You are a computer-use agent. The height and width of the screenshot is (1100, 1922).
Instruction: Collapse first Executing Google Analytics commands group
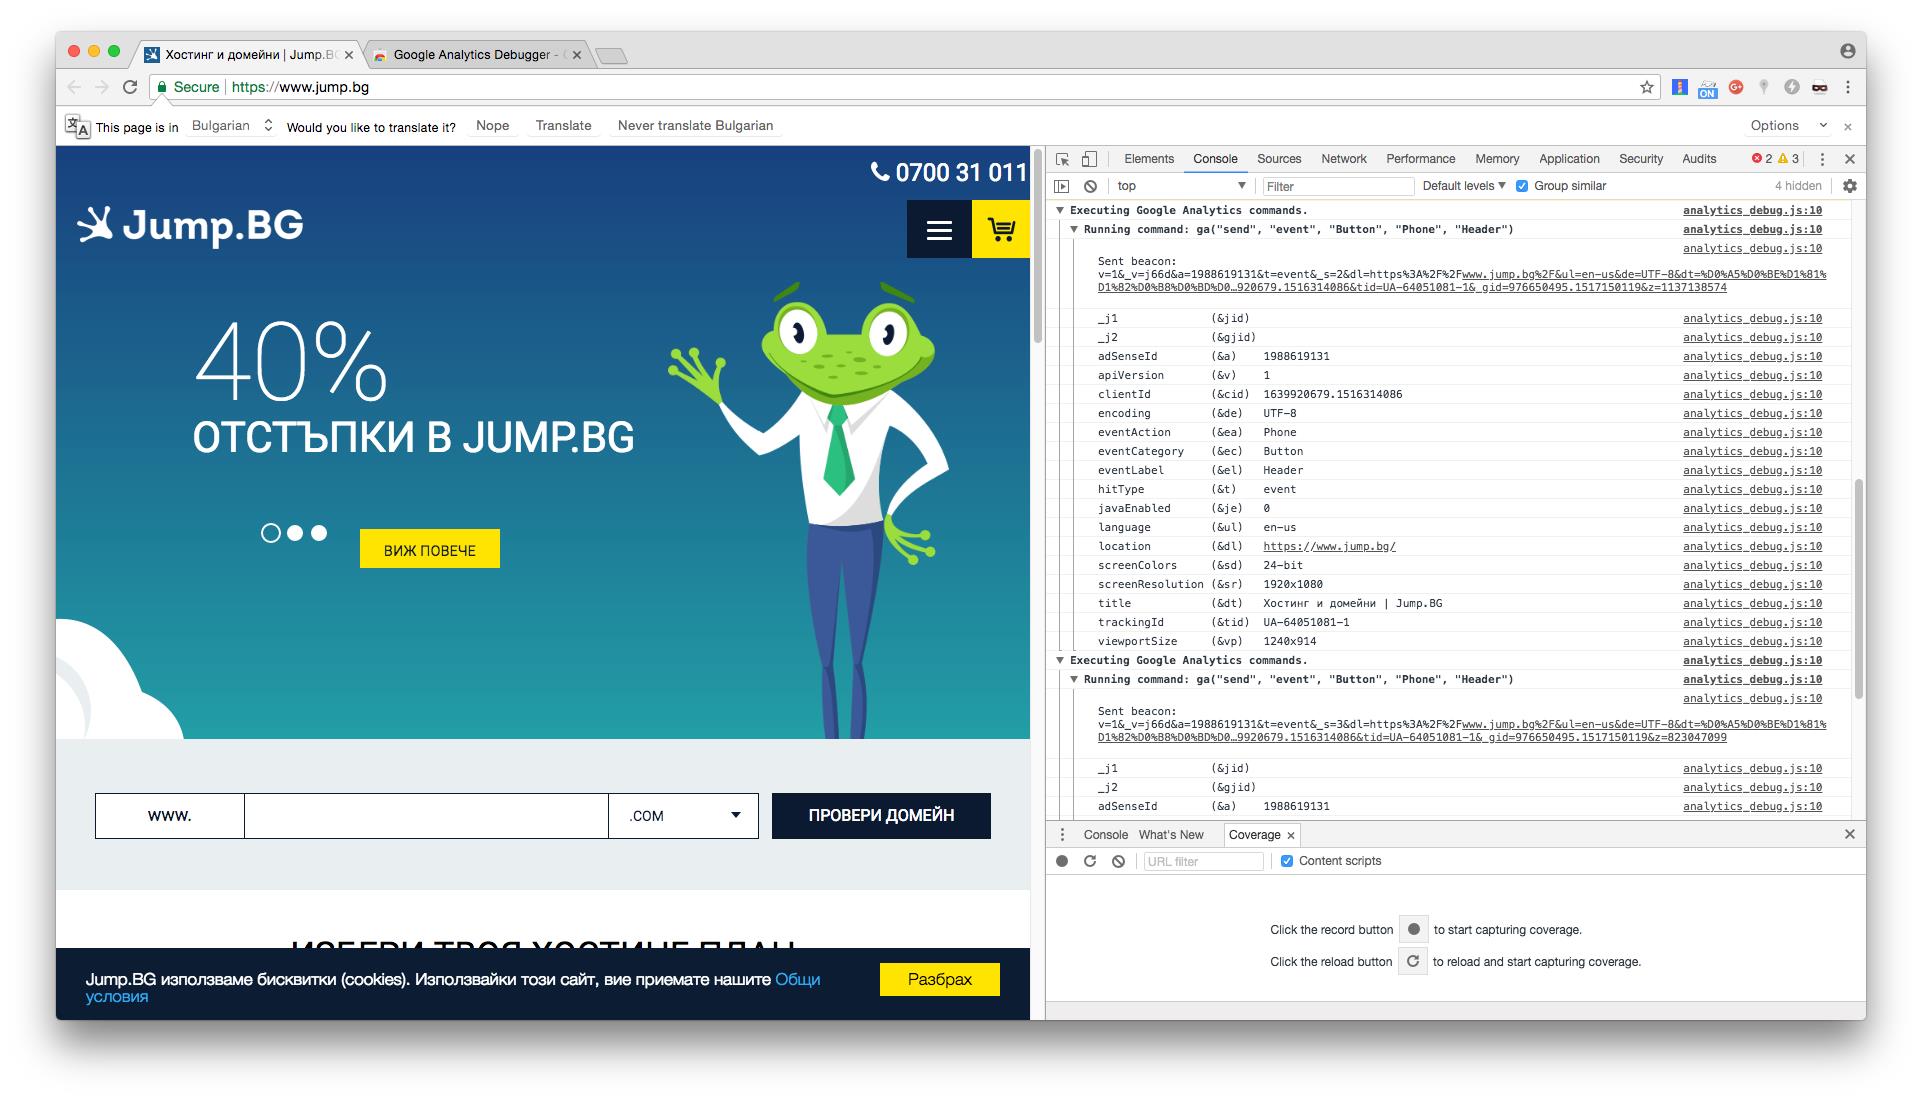coord(1060,210)
